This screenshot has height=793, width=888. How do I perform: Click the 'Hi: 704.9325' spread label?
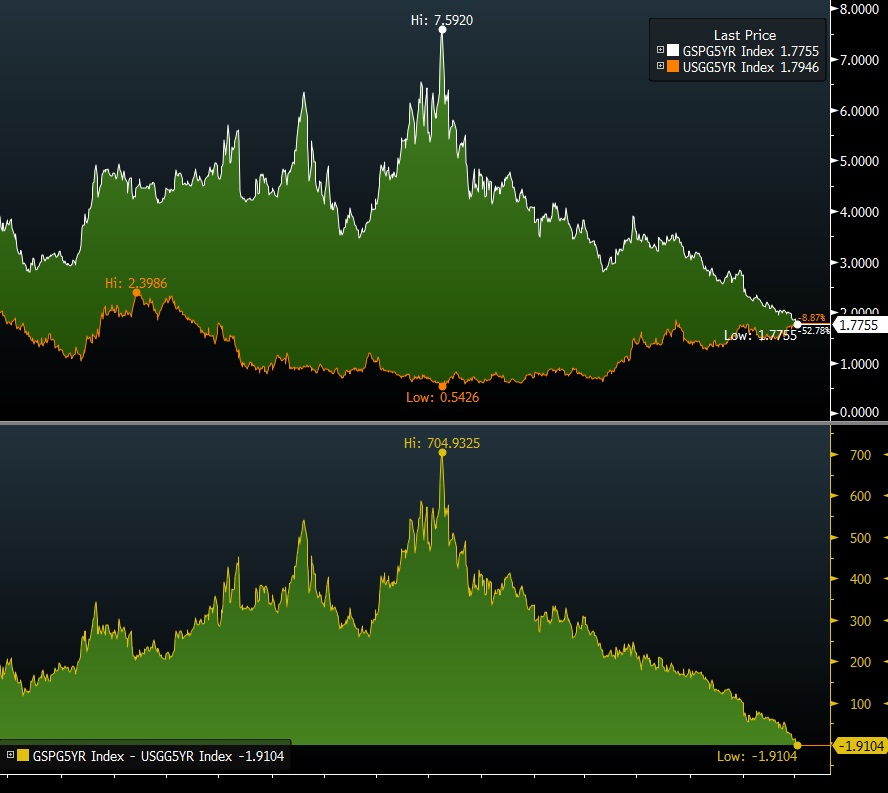coord(442,443)
